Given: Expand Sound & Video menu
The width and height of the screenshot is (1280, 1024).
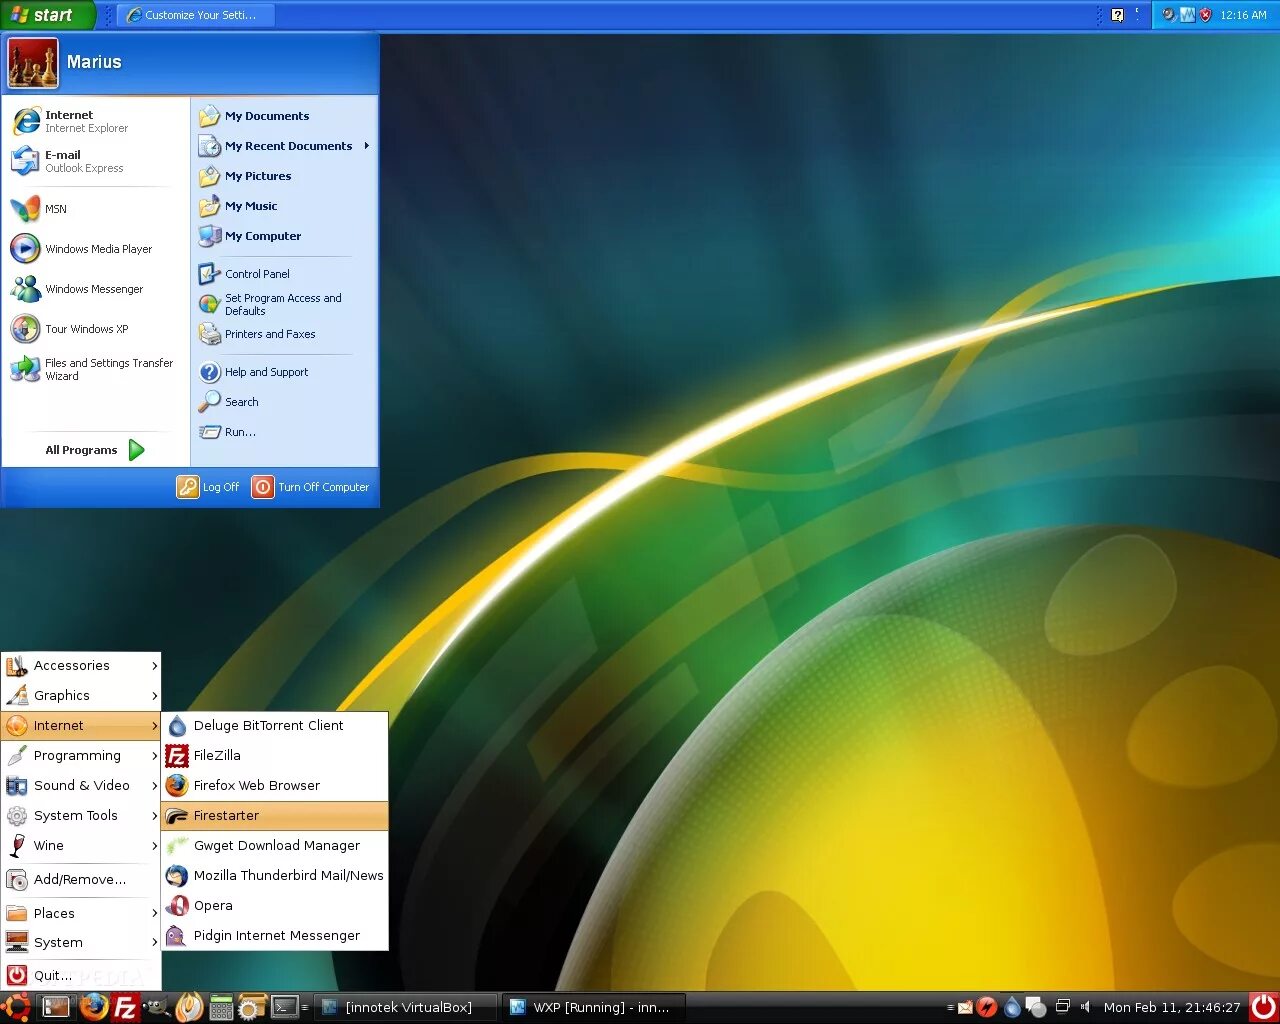Looking at the screenshot, I should pyautogui.click(x=82, y=786).
